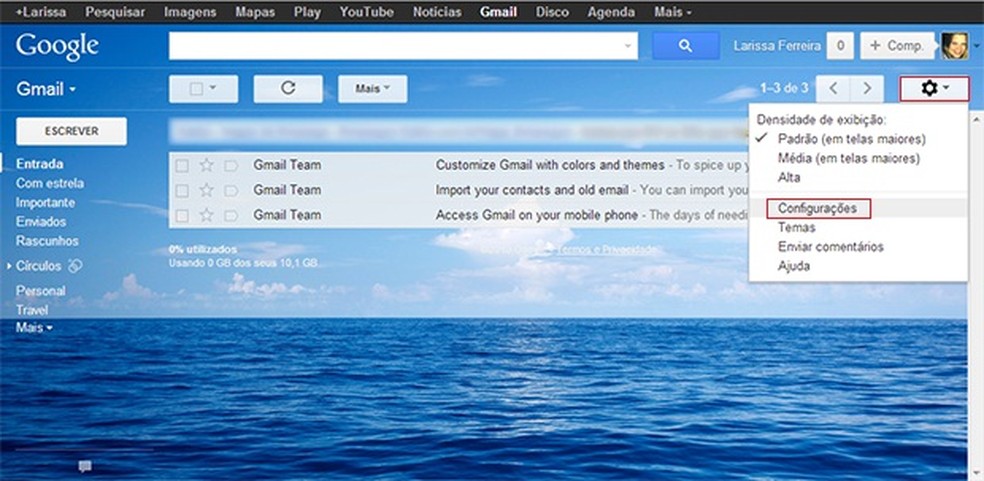Viewport: 984px width, 481px height.
Task: Open the 'Travel' label
Action: point(32,310)
